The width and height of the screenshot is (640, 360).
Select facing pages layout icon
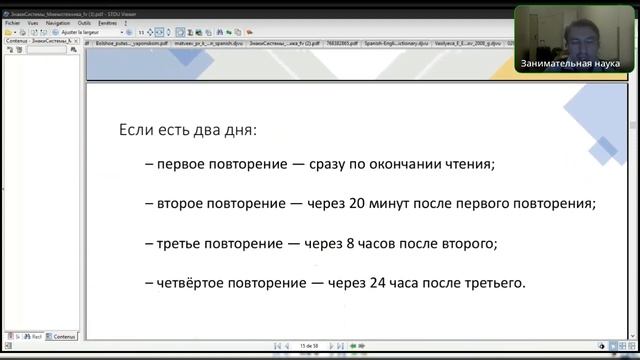tap(622, 346)
